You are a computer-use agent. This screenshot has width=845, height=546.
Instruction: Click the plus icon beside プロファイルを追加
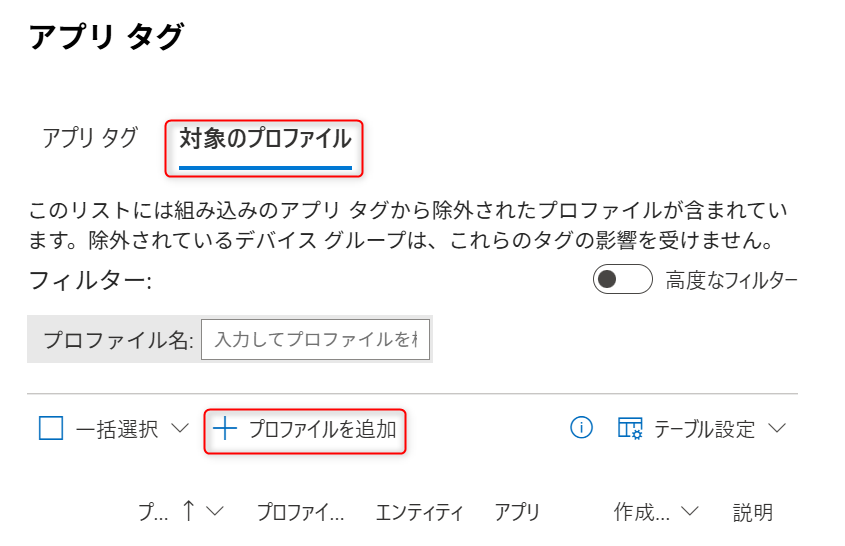click(225, 429)
